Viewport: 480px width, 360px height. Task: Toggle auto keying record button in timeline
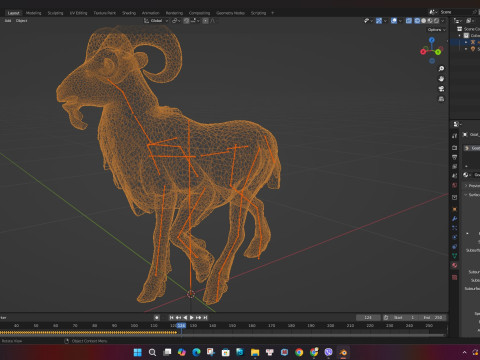[157, 318]
